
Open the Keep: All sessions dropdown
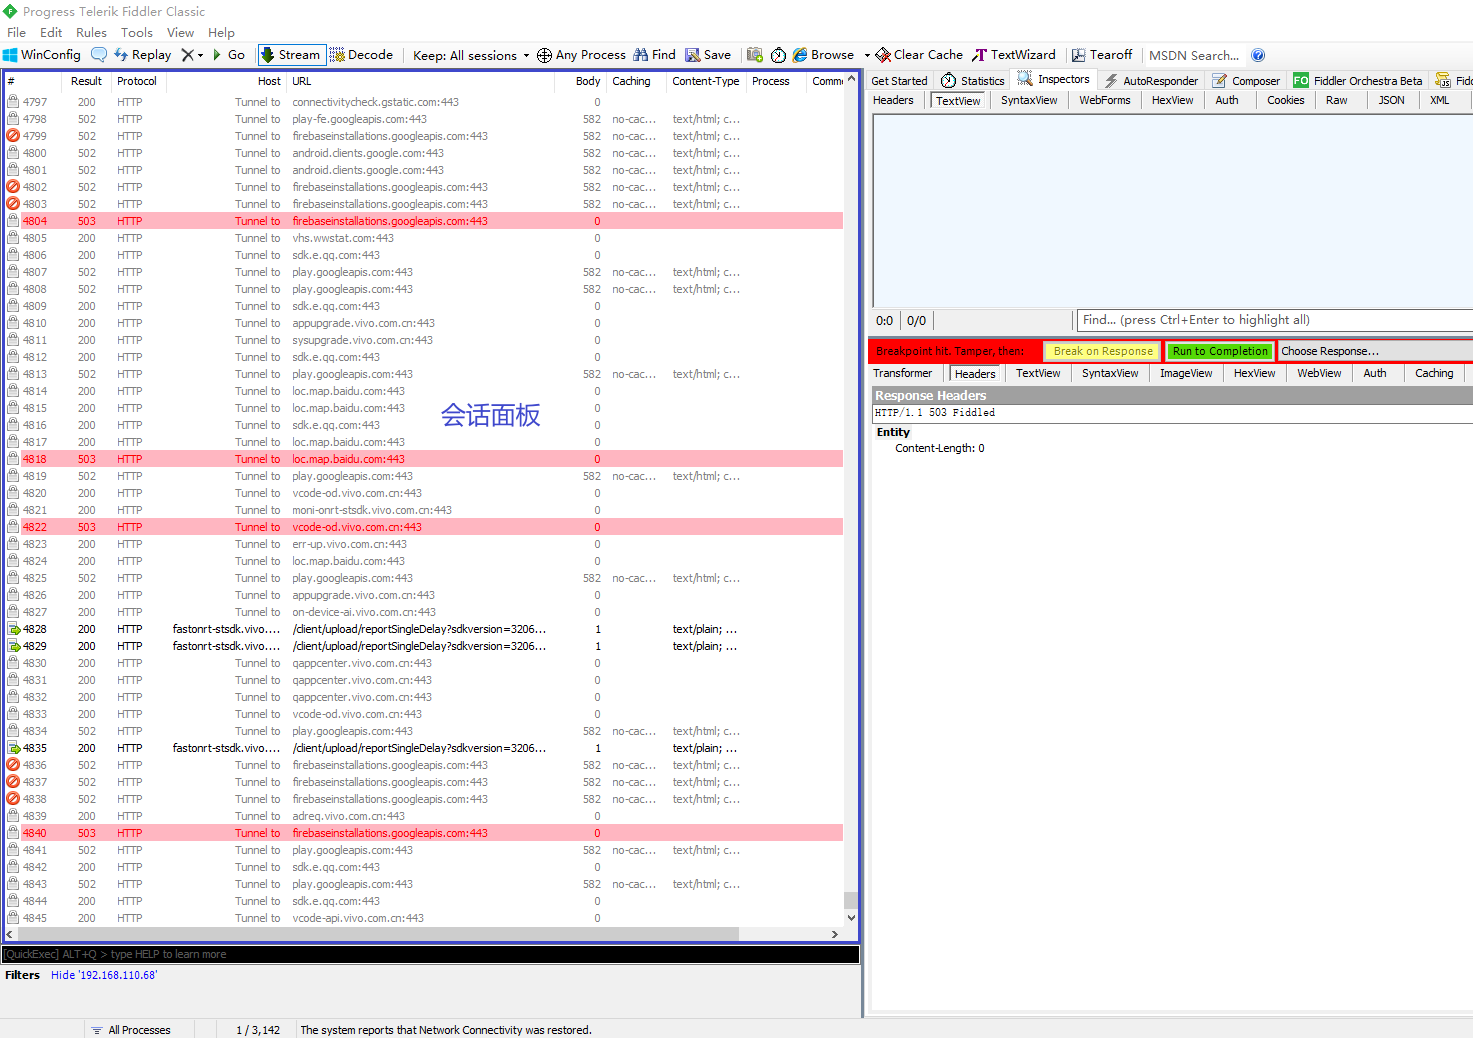coord(469,55)
